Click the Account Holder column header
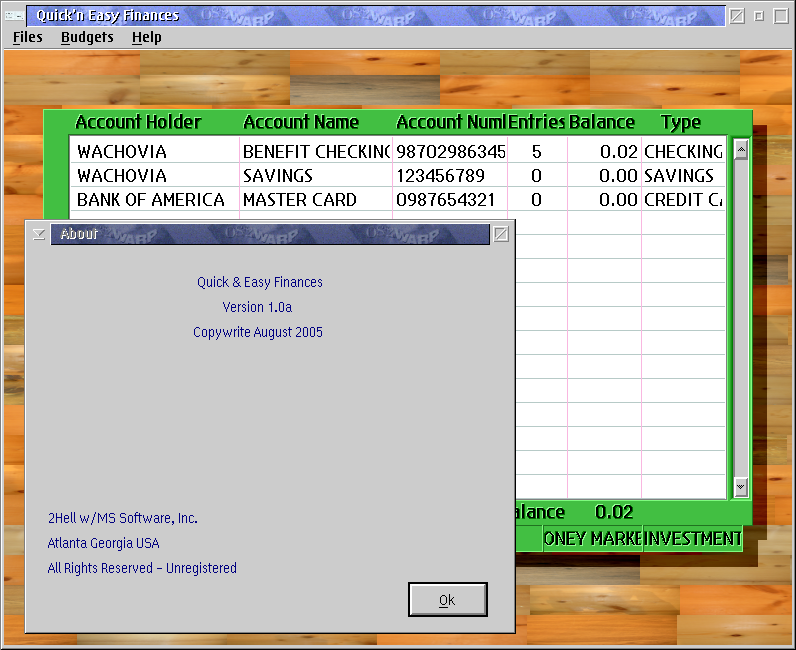The height and width of the screenshot is (650, 796). 138,123
